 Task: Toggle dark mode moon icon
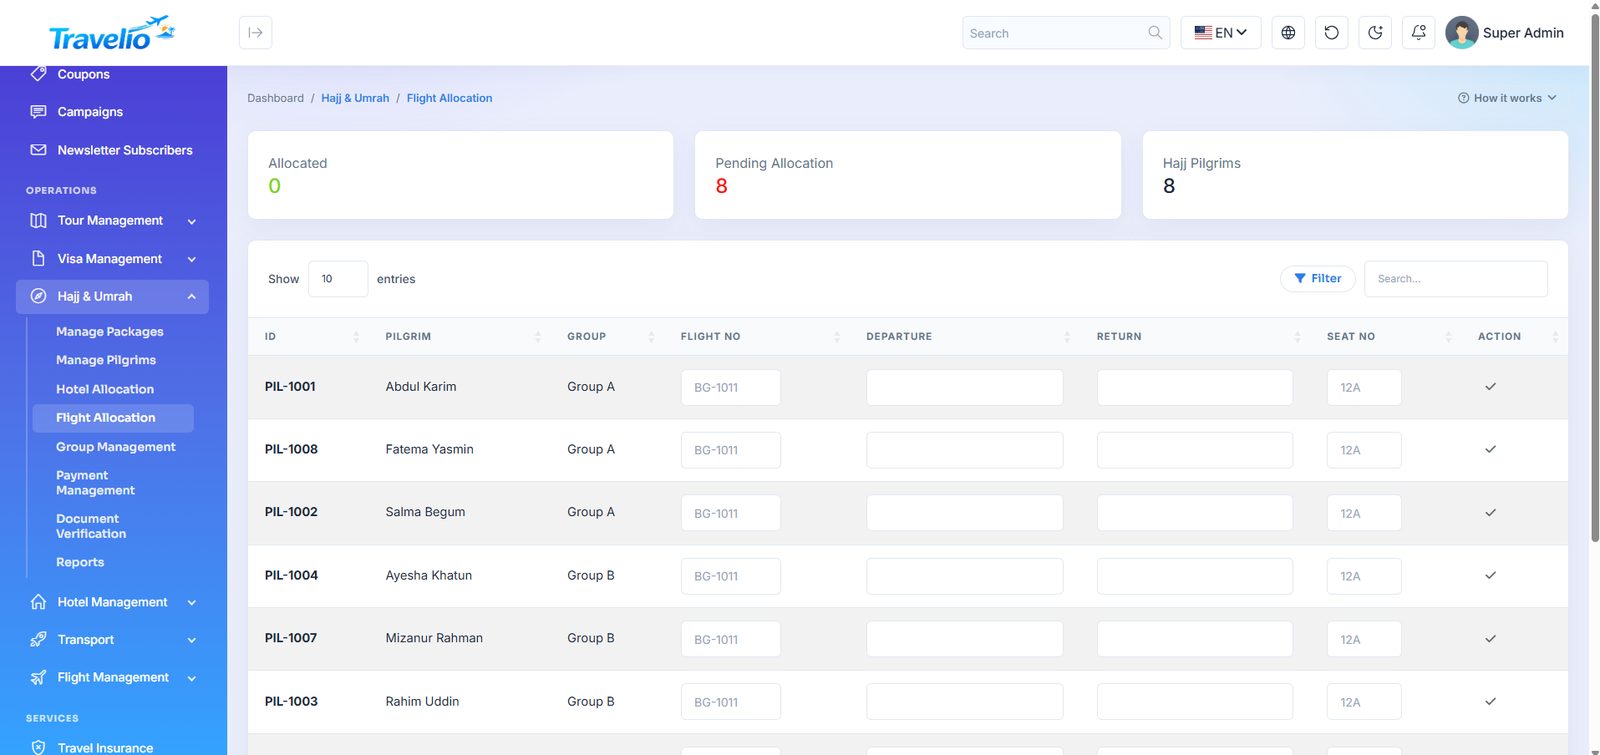1375,33
